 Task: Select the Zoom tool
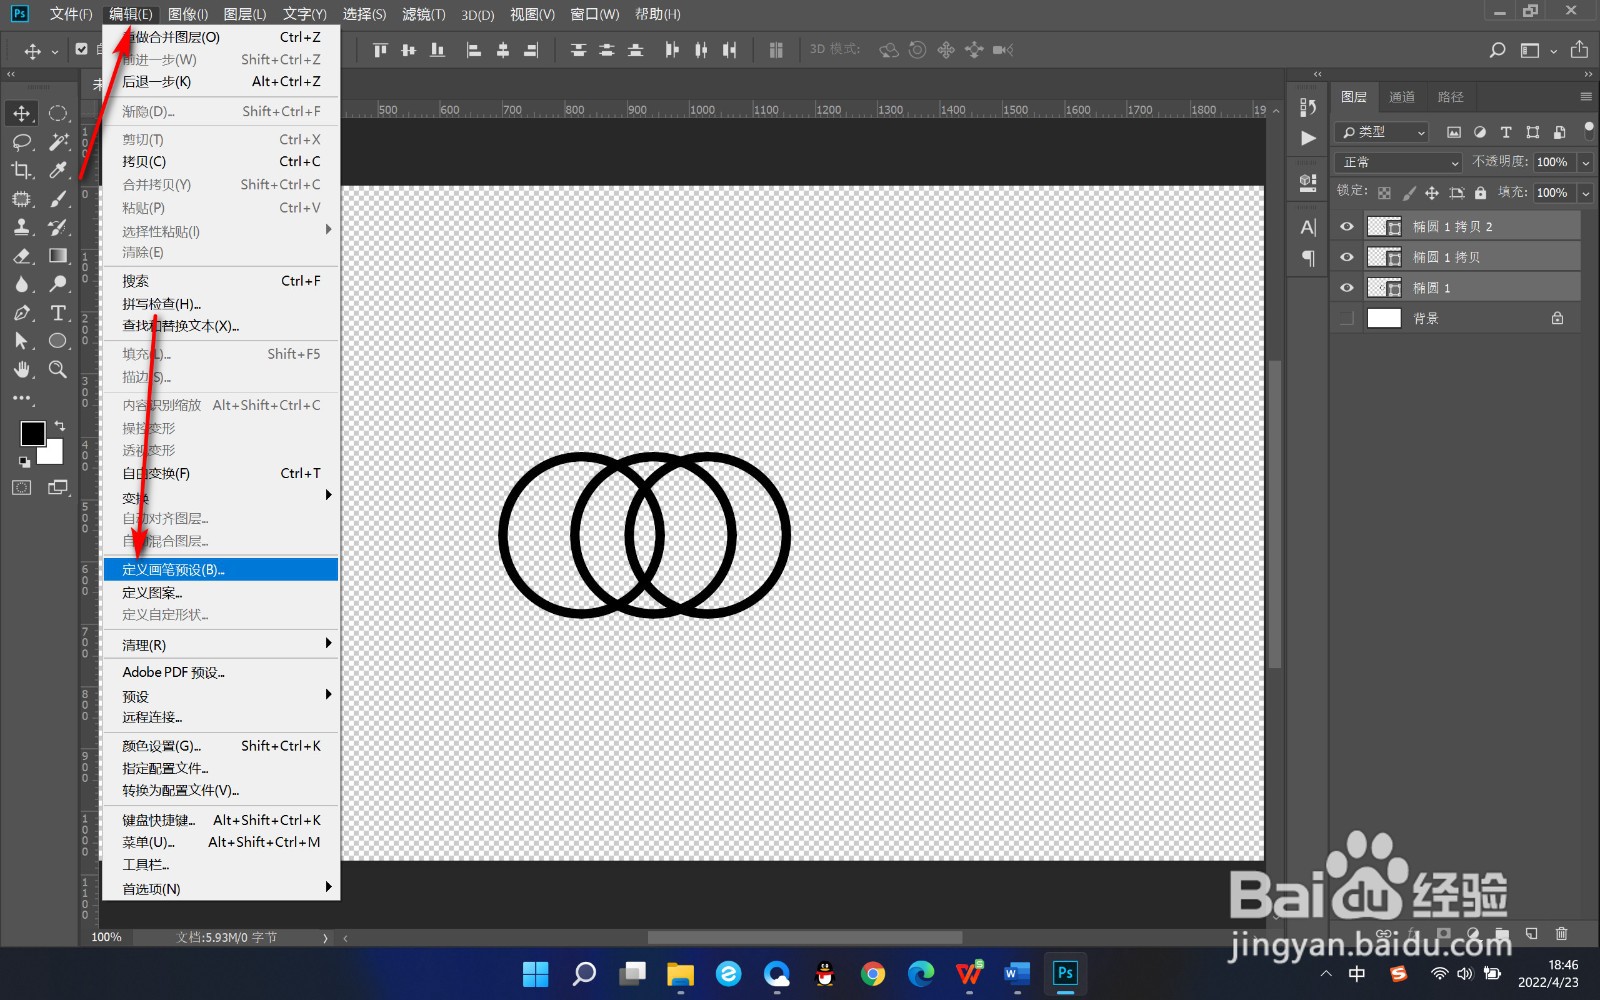click(58, 370)
